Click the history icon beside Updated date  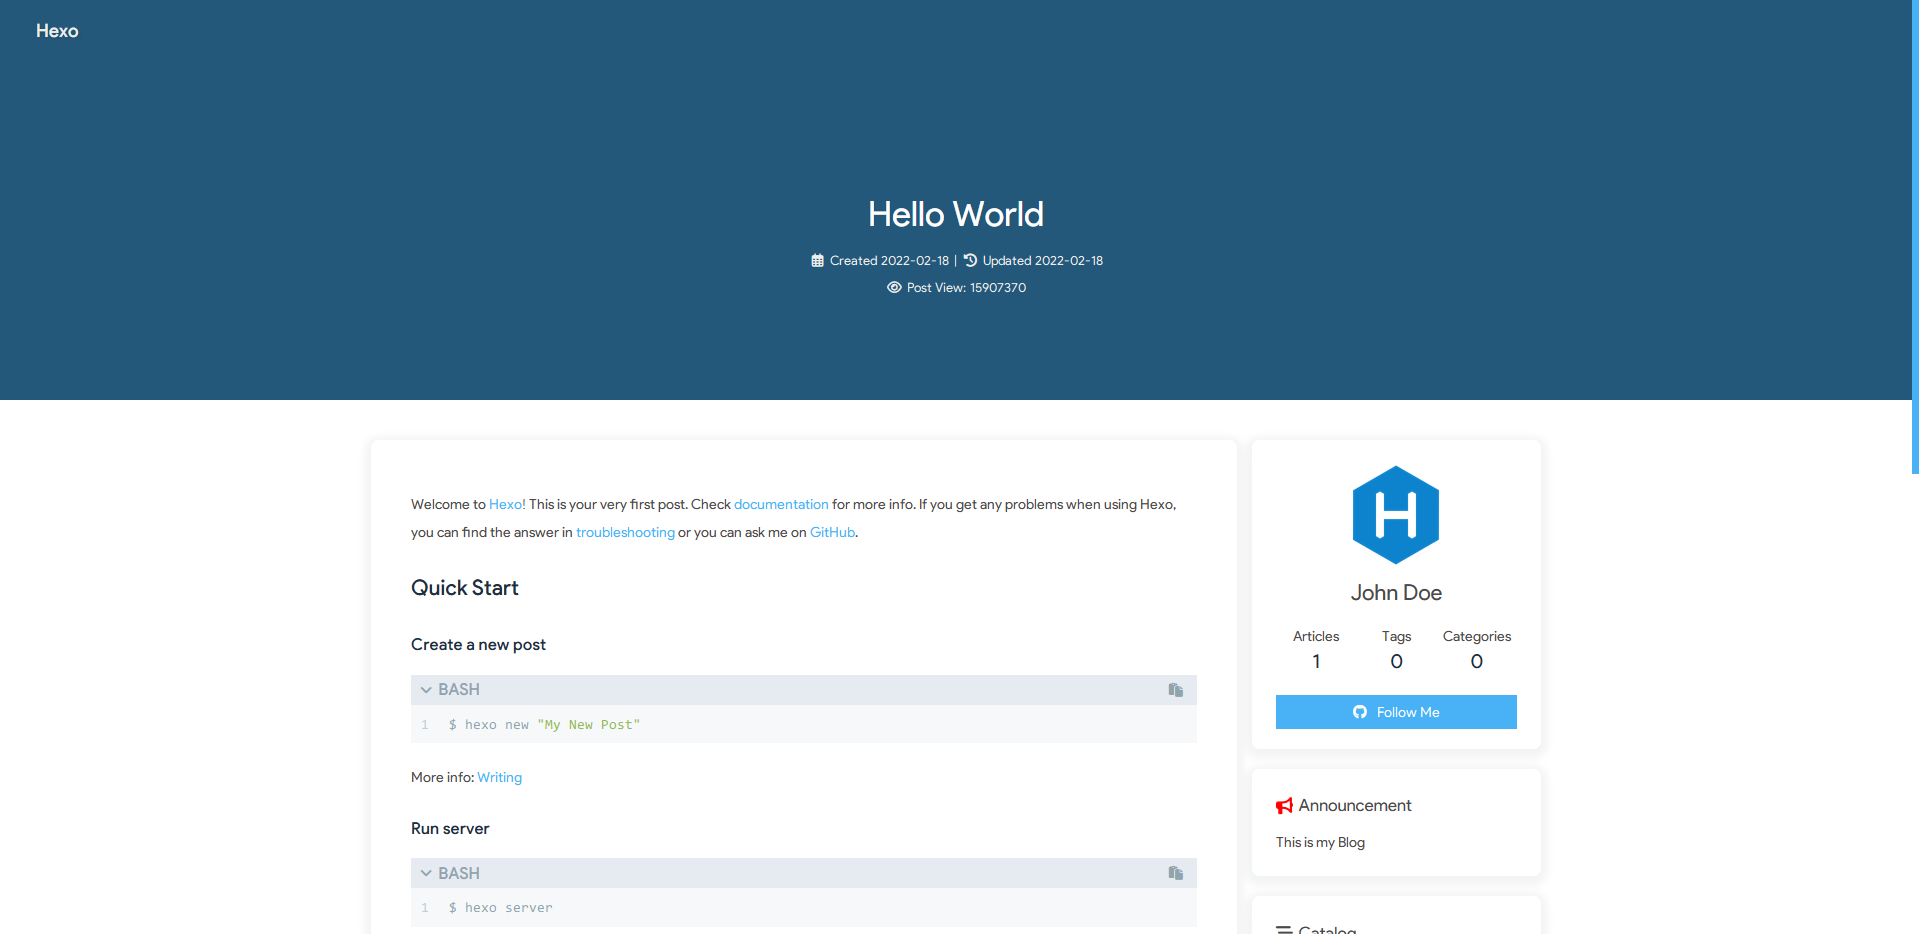tap(970, 260)
